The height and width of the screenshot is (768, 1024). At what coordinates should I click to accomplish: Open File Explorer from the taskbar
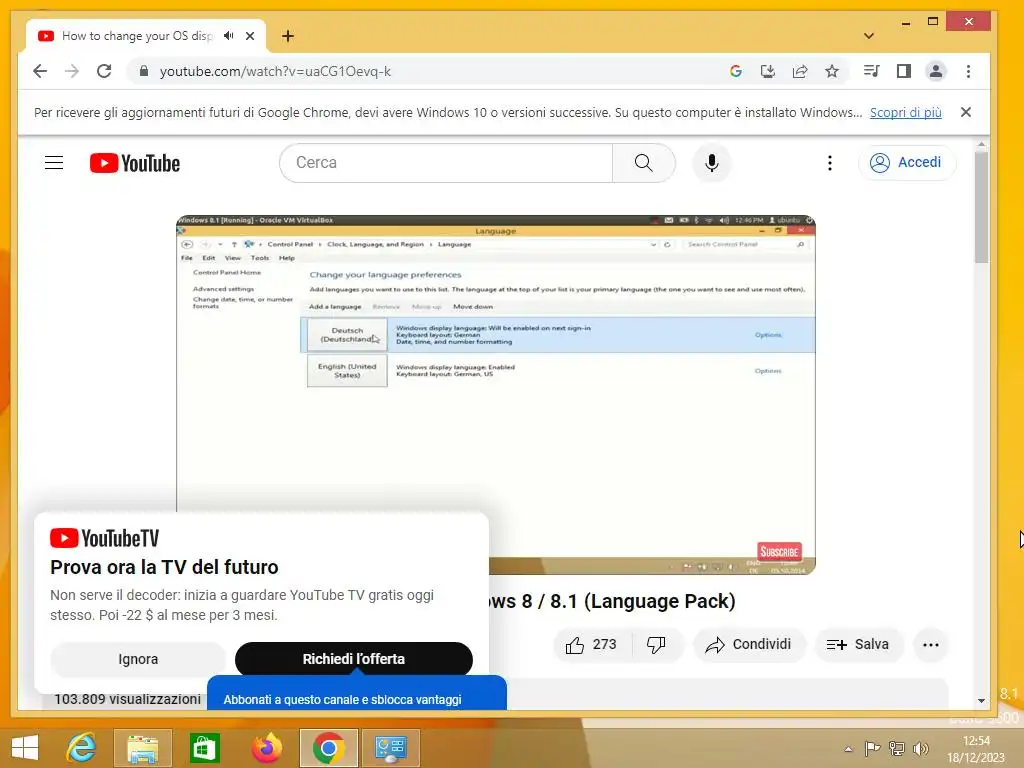[142, 748]
